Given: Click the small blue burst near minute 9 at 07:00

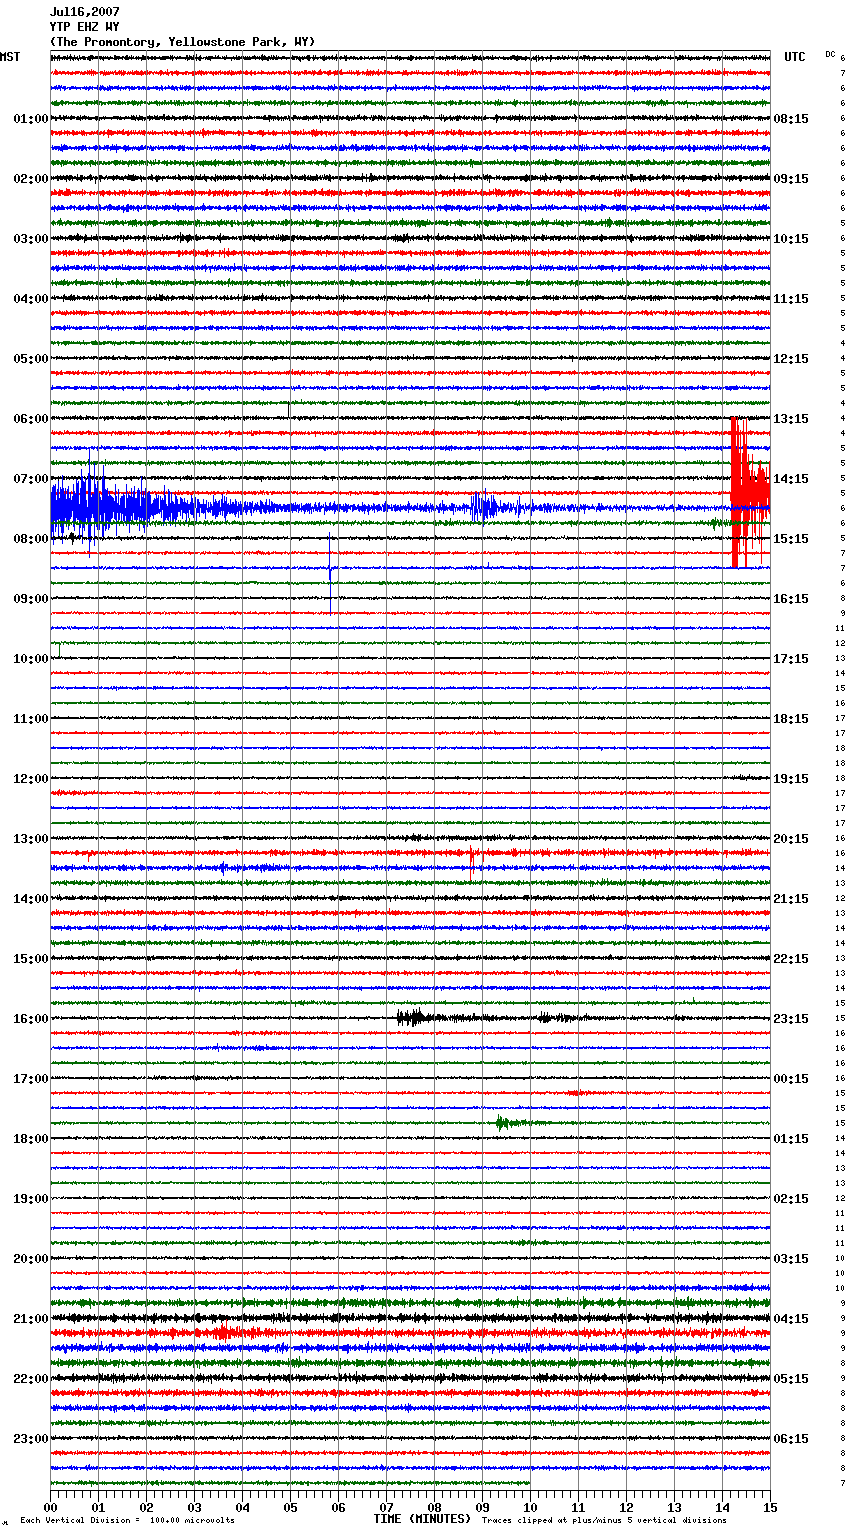Looking at the screenshot, I should [x=485, y=508].
